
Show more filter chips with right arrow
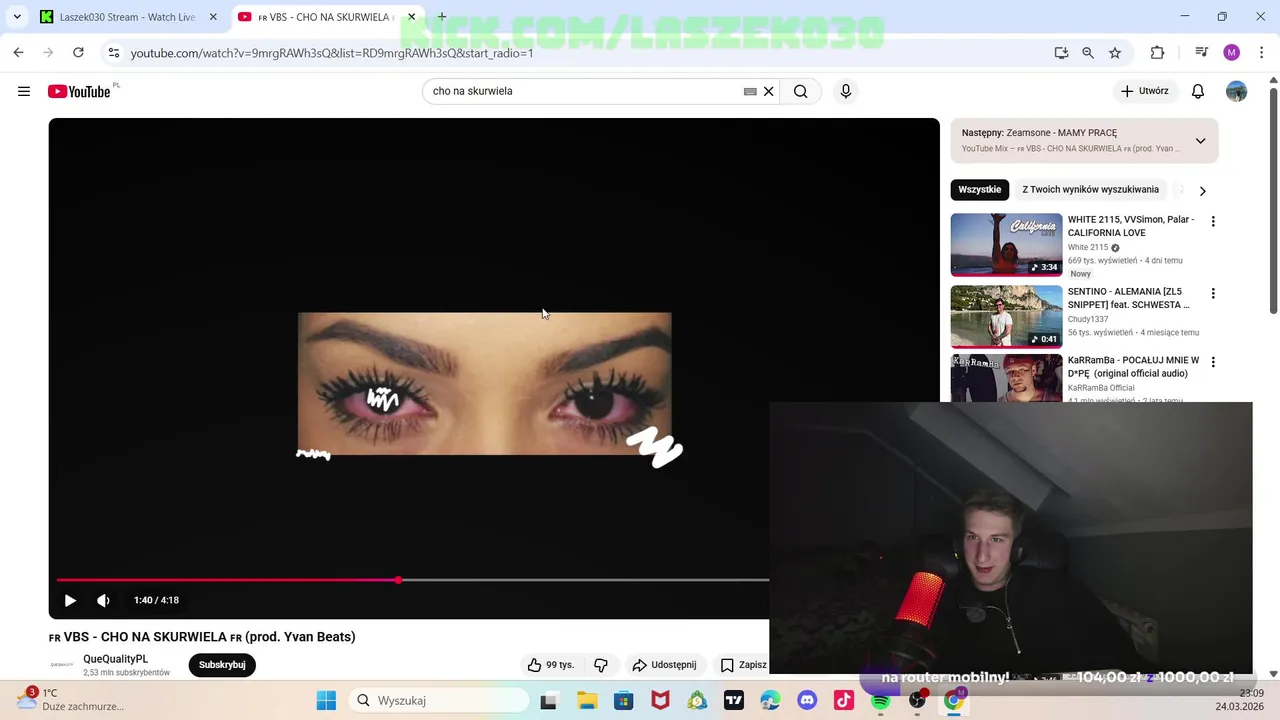point(1202,191)
